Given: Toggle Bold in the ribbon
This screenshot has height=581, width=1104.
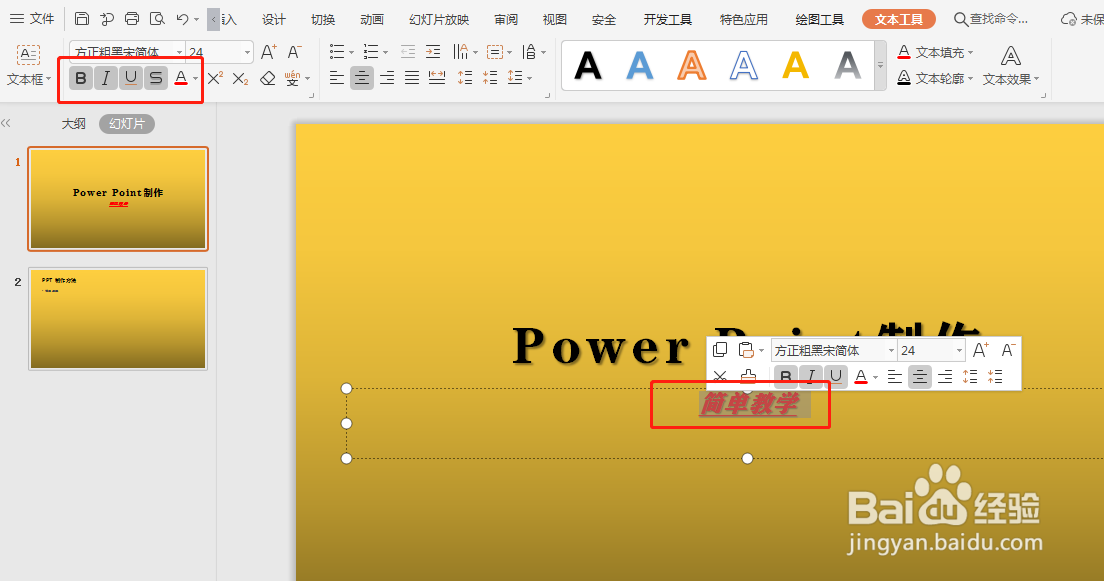Looking at the screenshot, I should coord(81,77).
